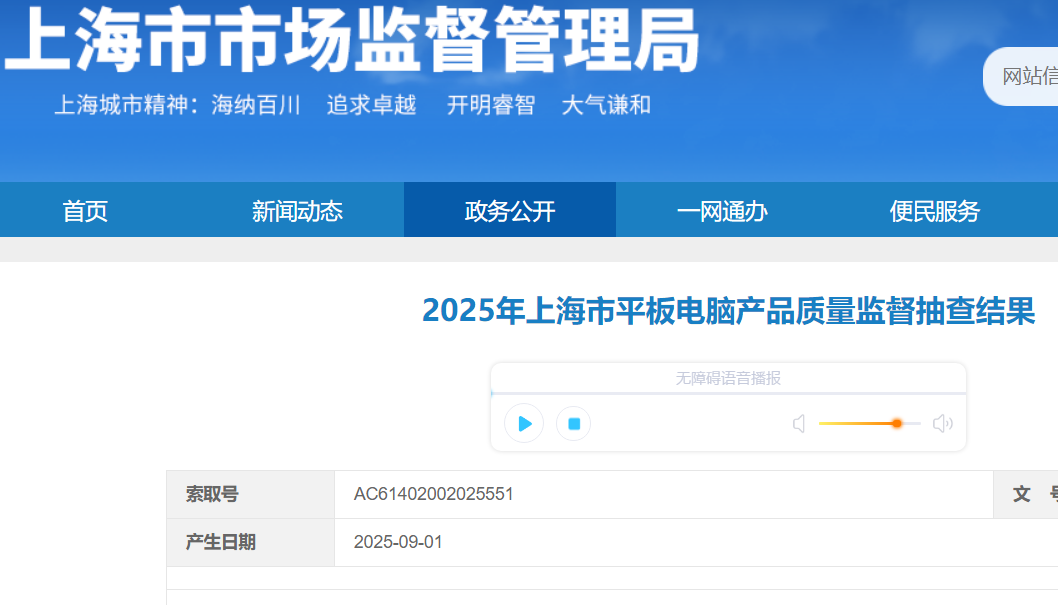Image resolution: width=1058 pixels, height=605 pixels.
Task: Open the 新闻动态 navigation item
Action: point(297,211)
